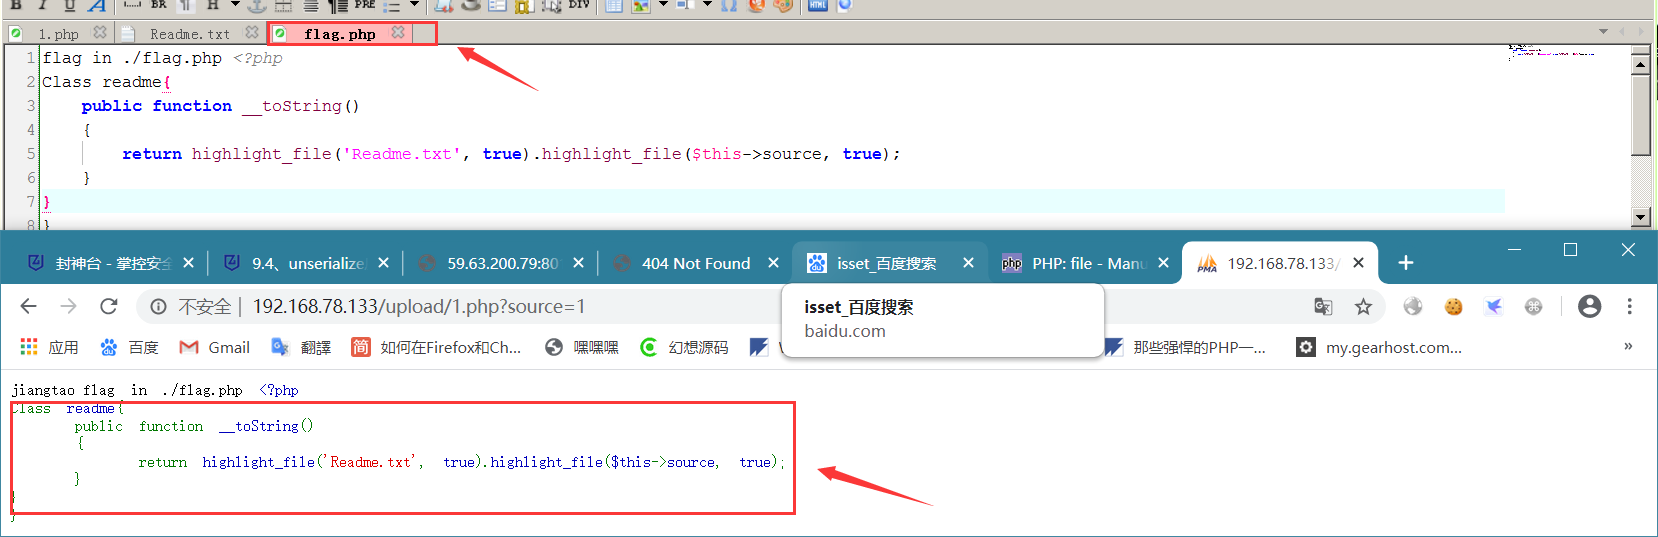The width and height of the screenshot is (1658, 537).
Task: Click the Google Translate icon in address bar
Action: (x=1323, y=307)
